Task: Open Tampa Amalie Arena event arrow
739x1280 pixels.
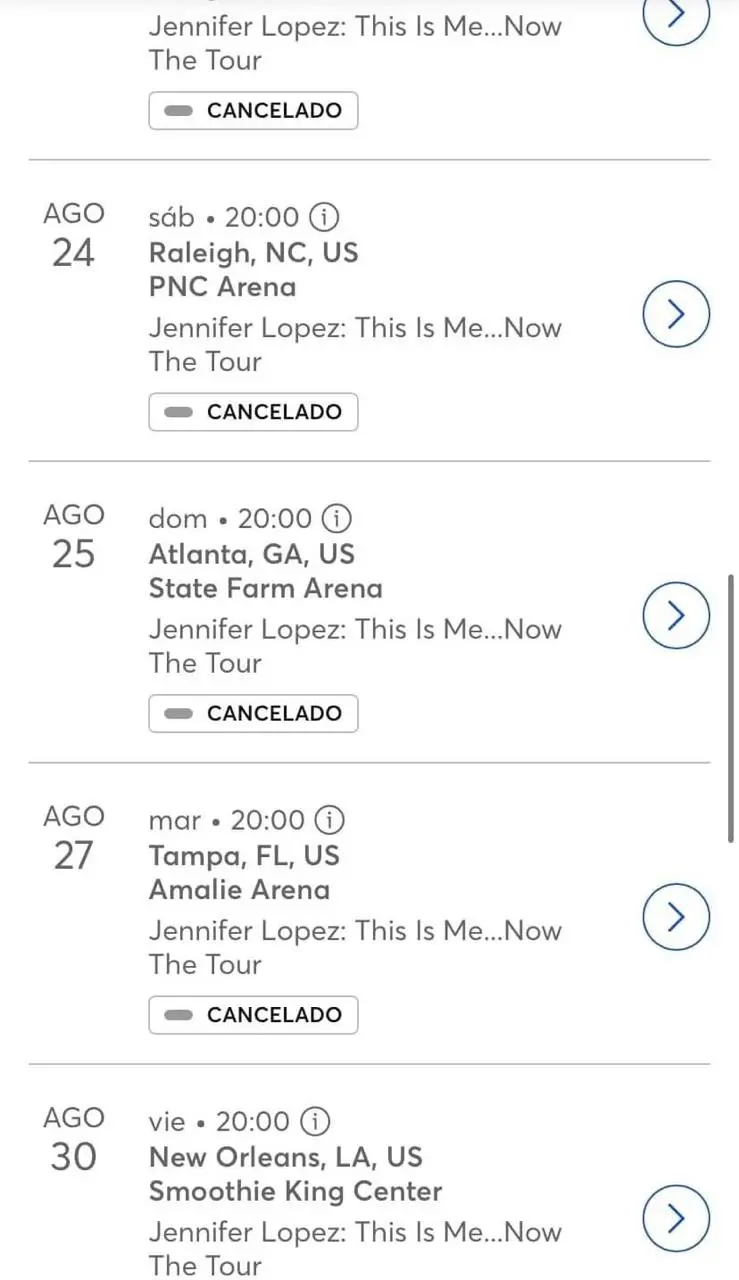Action: [675, 917]
